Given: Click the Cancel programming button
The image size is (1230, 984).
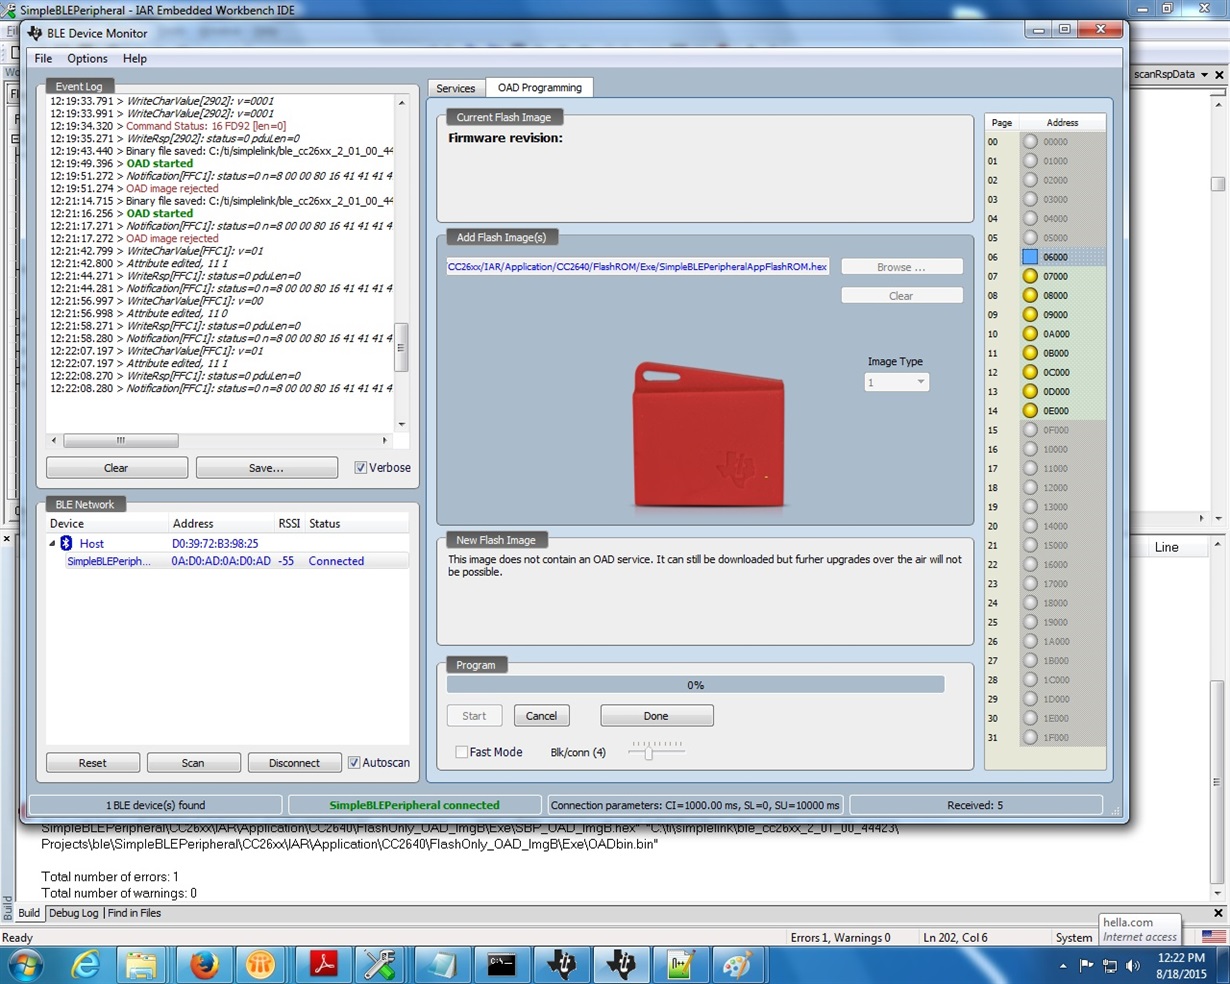Looking at the screenshot, I should pyautogui.click(x=541, y=715).
